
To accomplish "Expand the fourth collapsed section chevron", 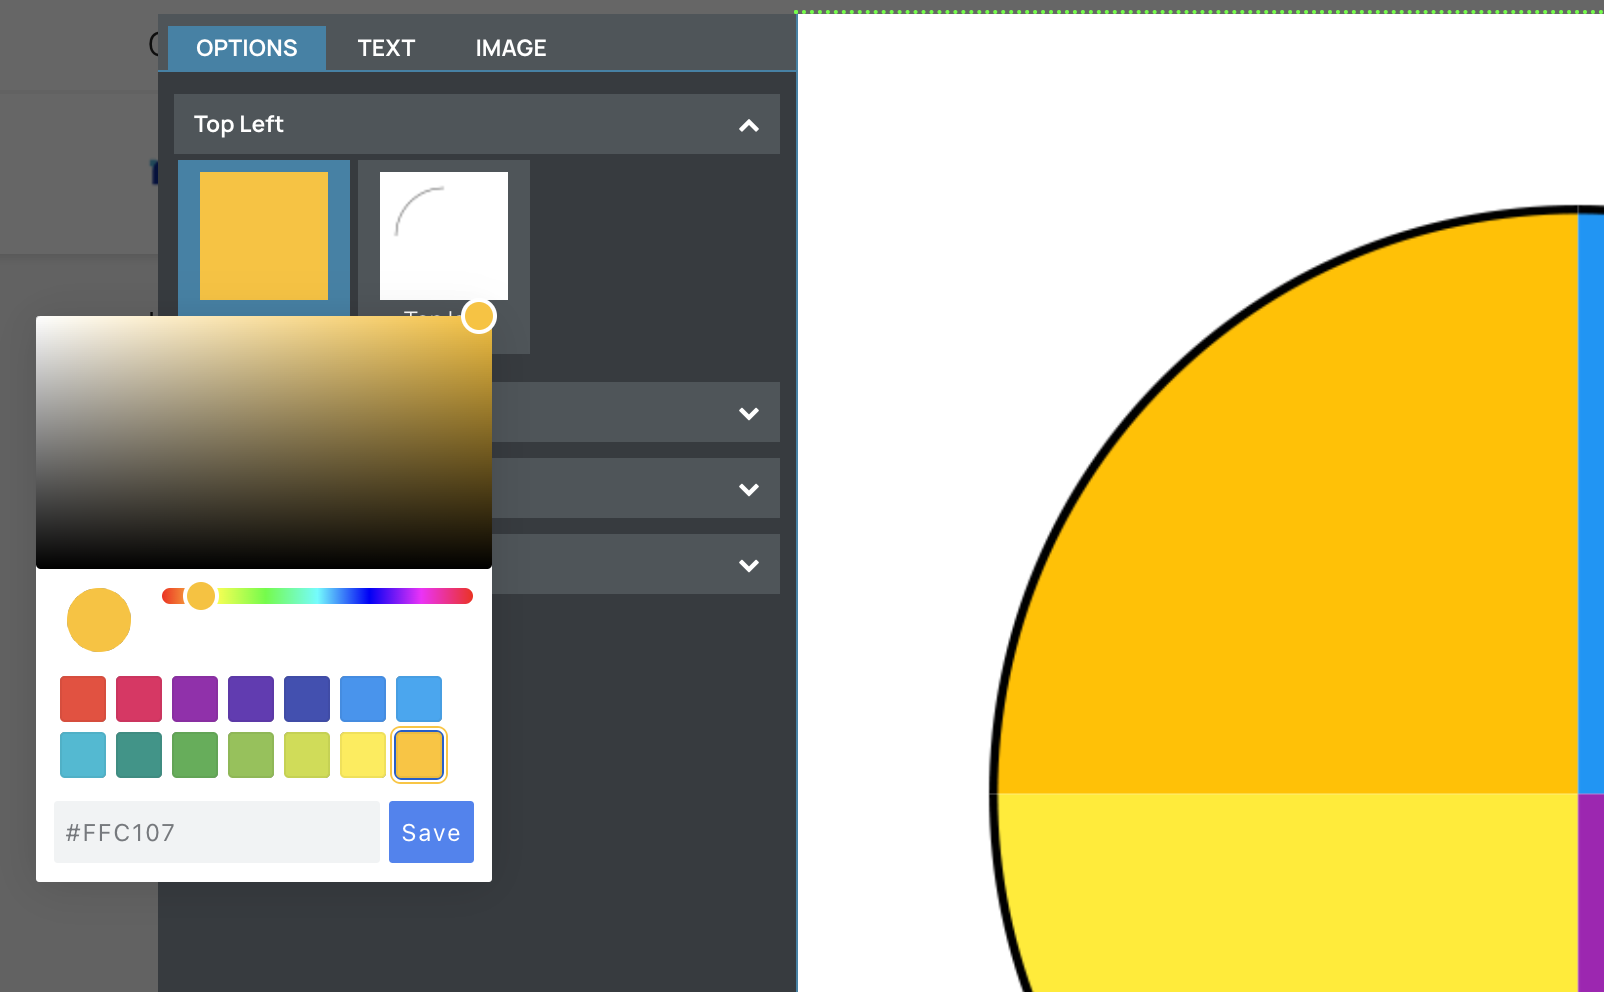I will 749,565.
